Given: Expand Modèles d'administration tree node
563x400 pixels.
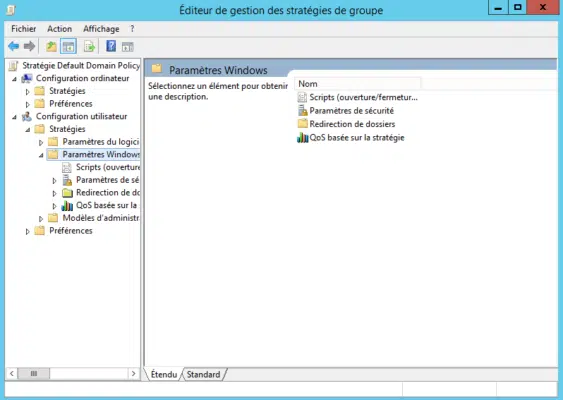Looking at the screenshot, I should pos(41,219).
